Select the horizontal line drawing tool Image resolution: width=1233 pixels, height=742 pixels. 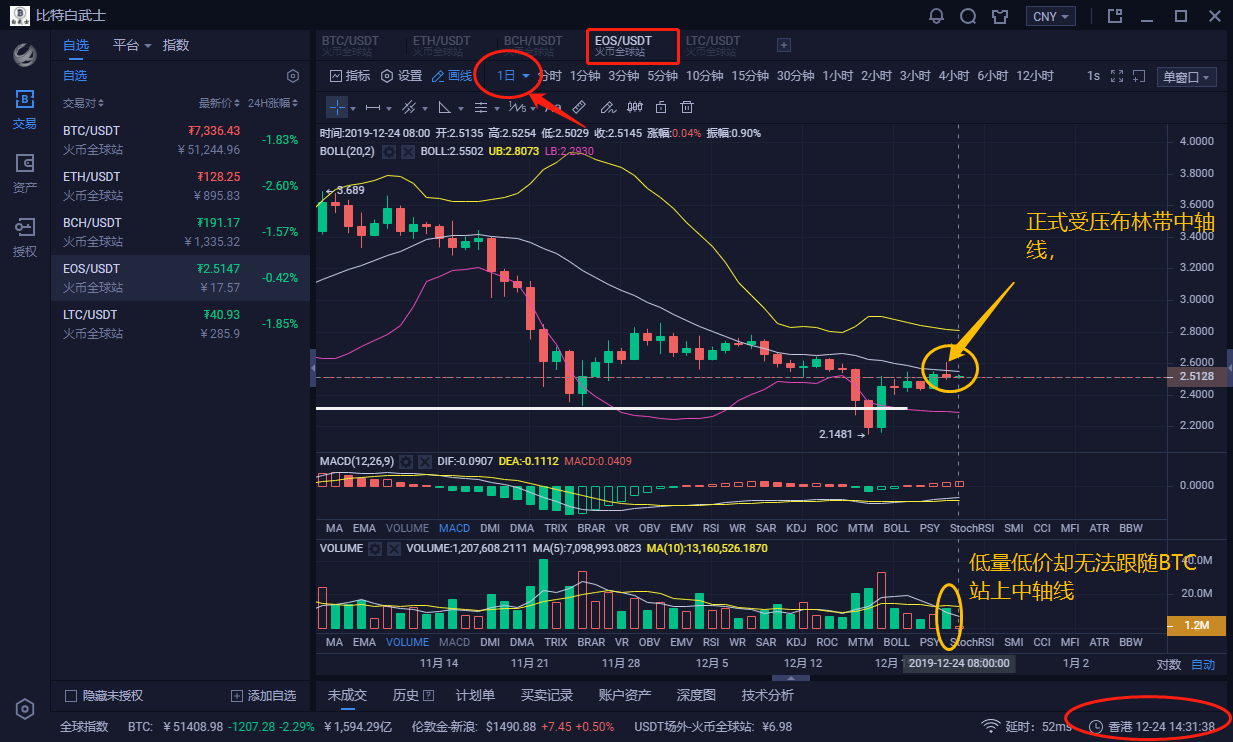point(373,107)
